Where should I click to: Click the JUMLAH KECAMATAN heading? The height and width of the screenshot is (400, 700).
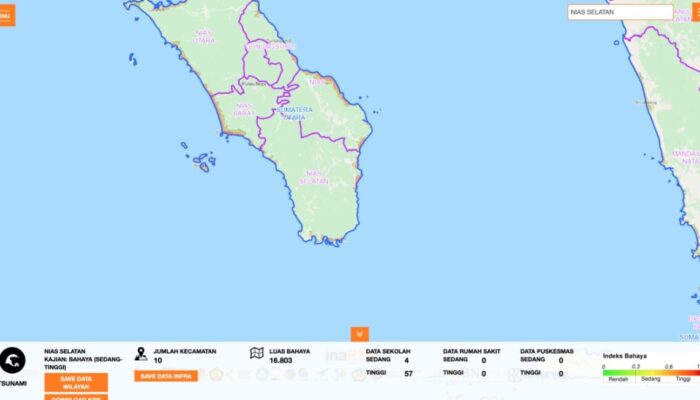point(185,351)
